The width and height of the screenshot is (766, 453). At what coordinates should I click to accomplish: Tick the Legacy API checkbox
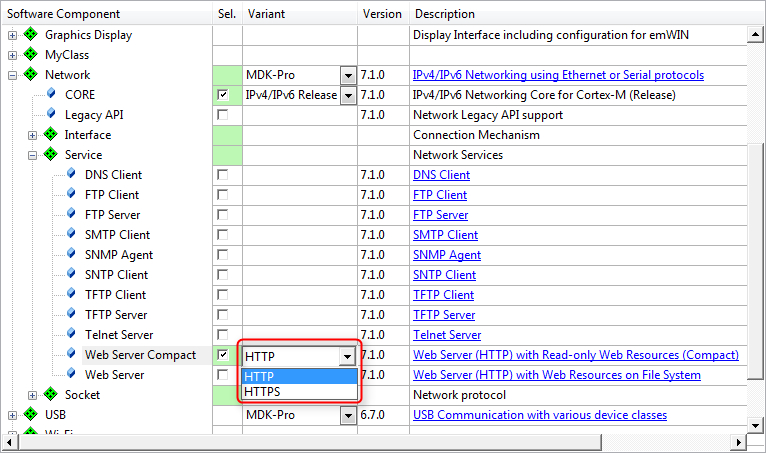pos(222,115)
